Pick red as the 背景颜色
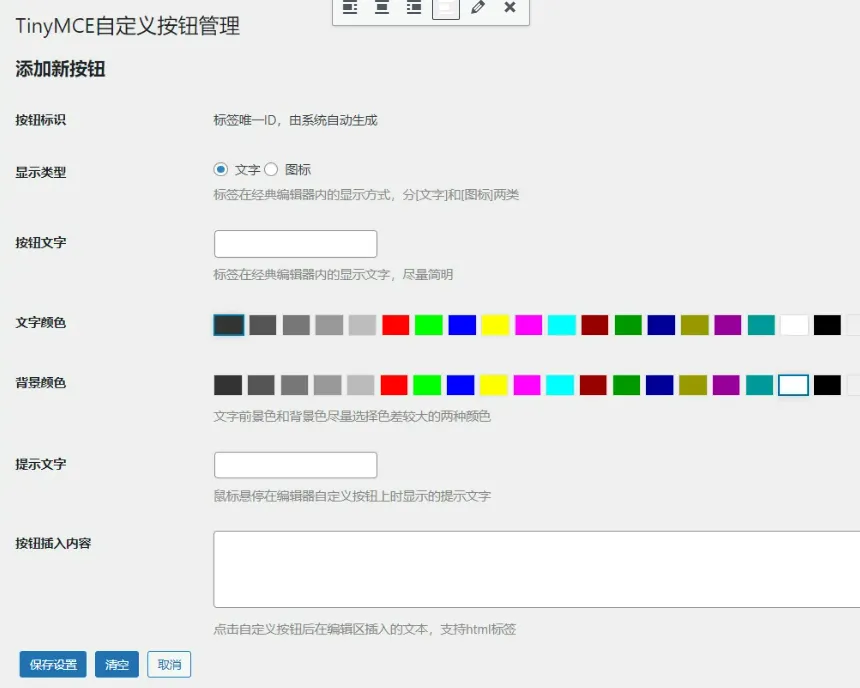 (394, 385)
